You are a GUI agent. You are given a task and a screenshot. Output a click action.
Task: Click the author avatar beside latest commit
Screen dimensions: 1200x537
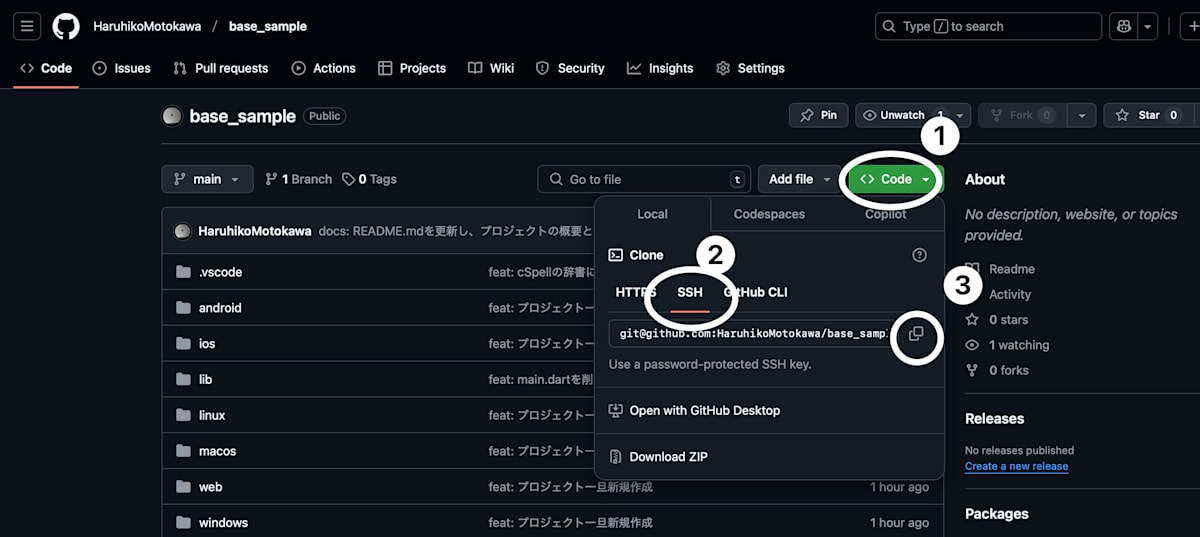[x=182, y=231]
